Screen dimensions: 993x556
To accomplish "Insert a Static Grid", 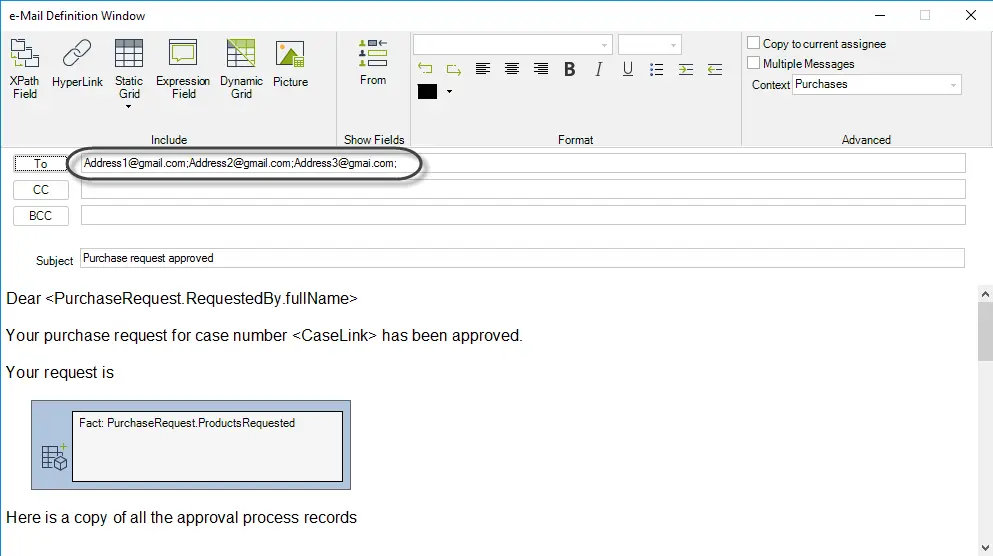I will 129,68.
